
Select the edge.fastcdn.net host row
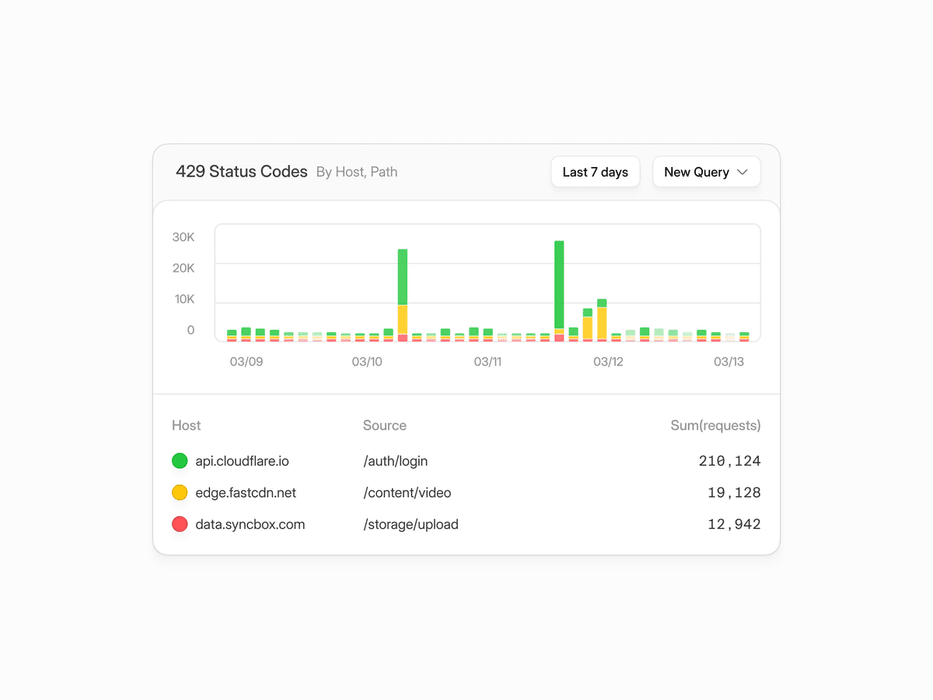click(466, 492)
